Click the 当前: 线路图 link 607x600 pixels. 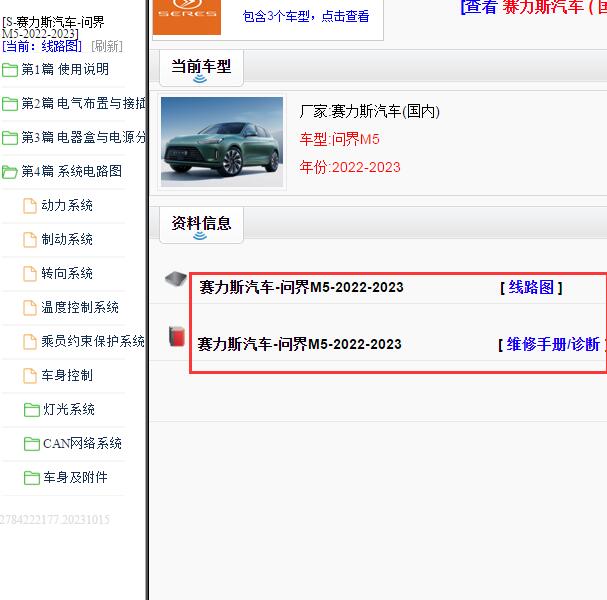pyautogui.click(x=42, y=46)
